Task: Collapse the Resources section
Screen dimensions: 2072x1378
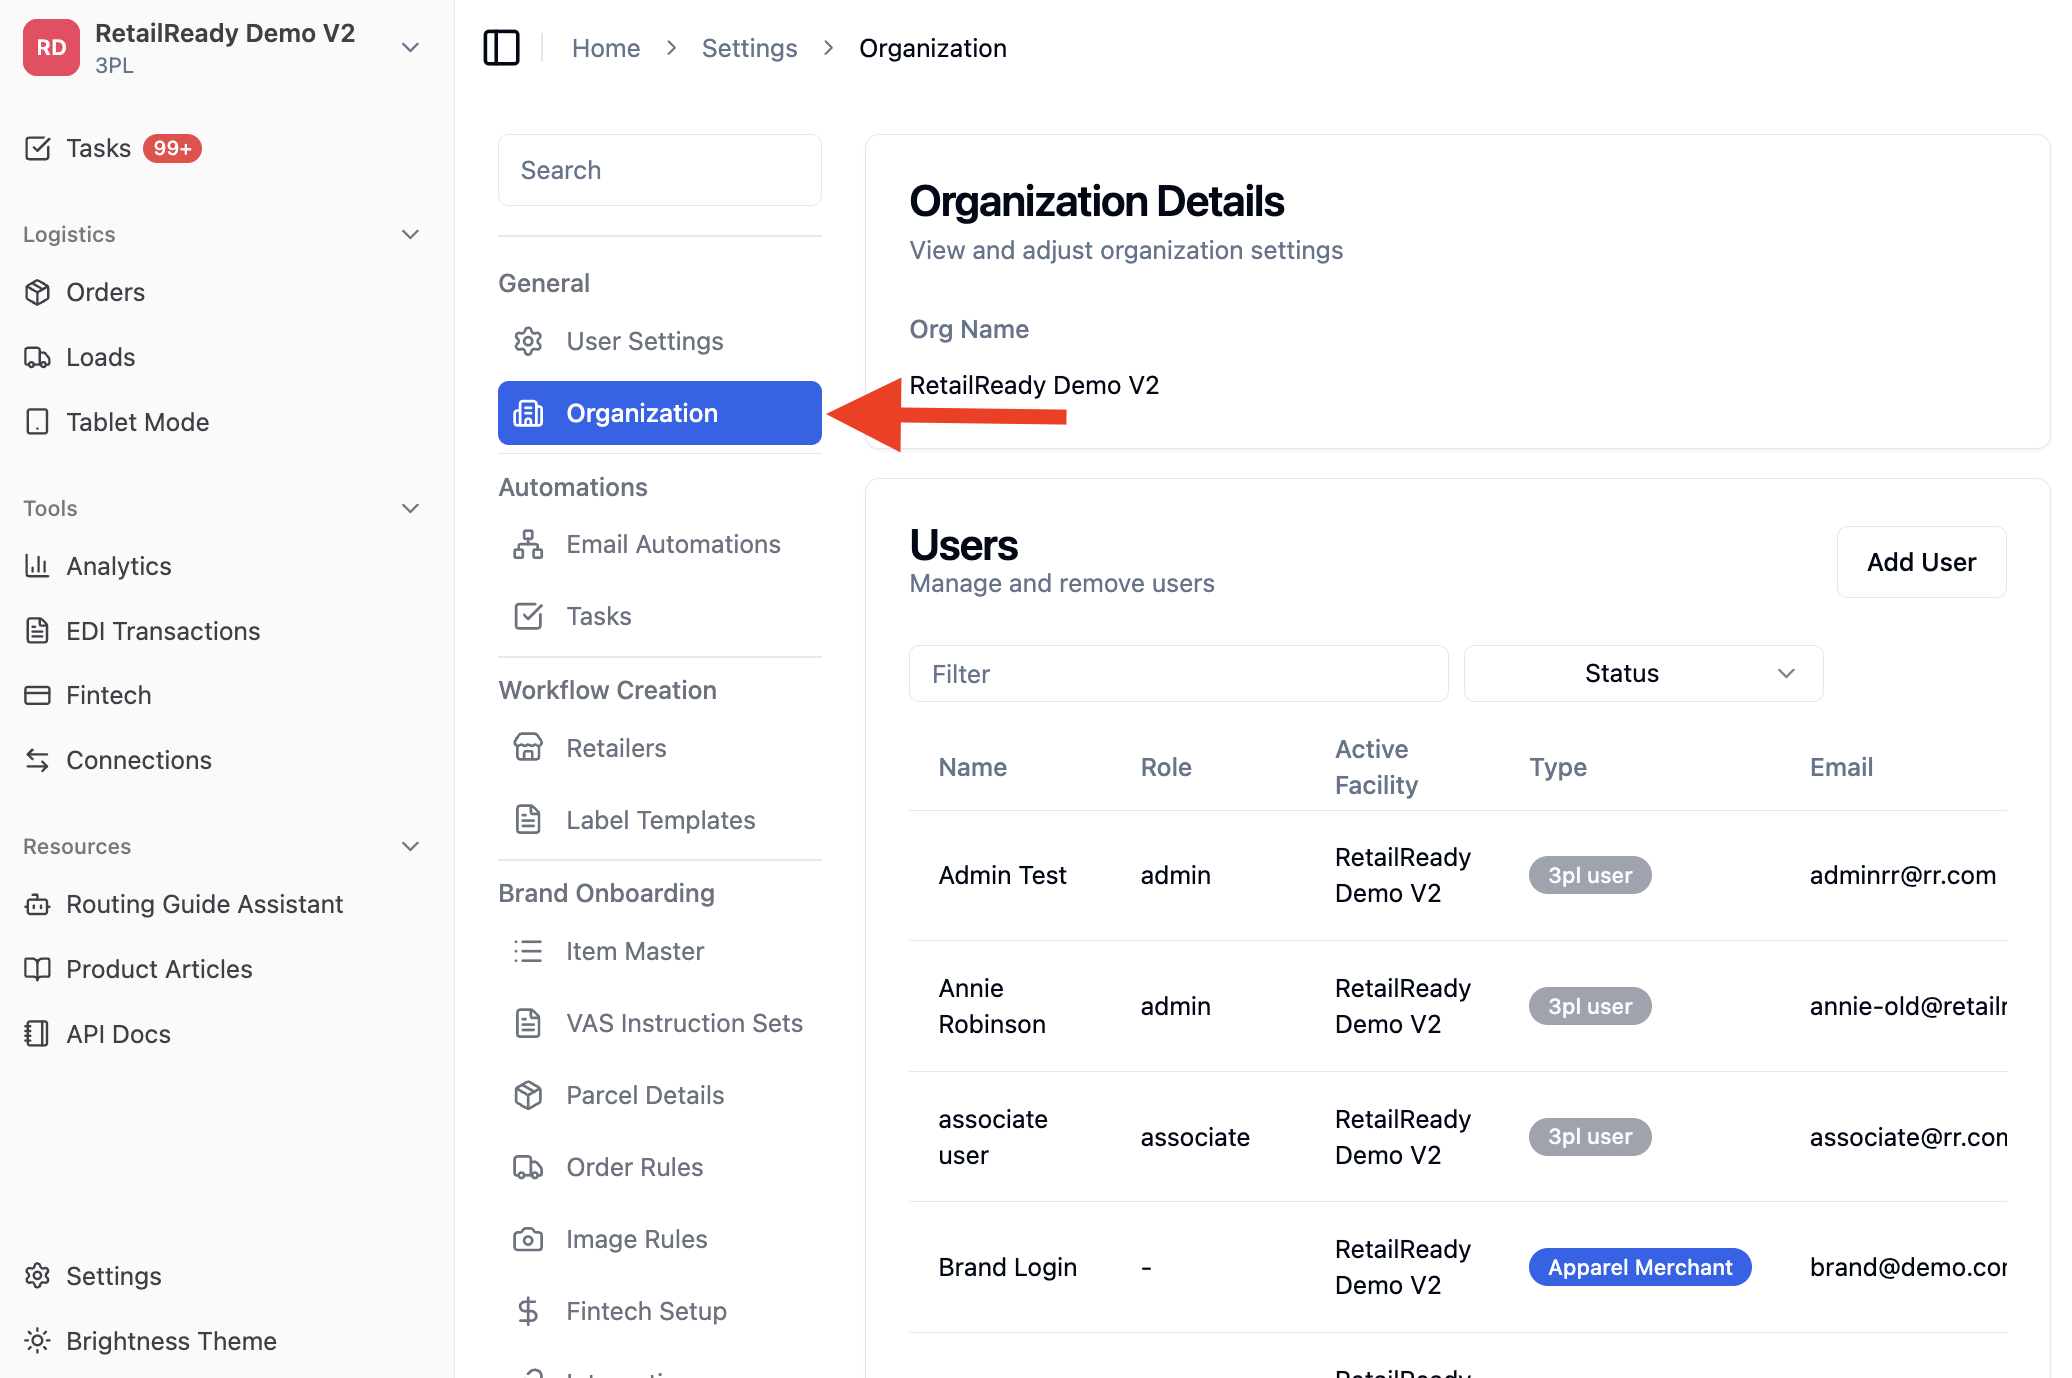Action: pos(410,846)
